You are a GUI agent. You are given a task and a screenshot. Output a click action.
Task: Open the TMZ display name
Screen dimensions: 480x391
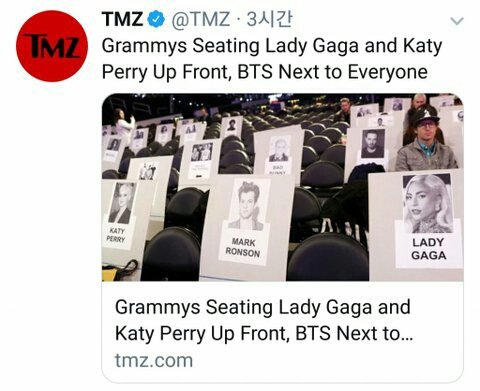click(122, 19)
